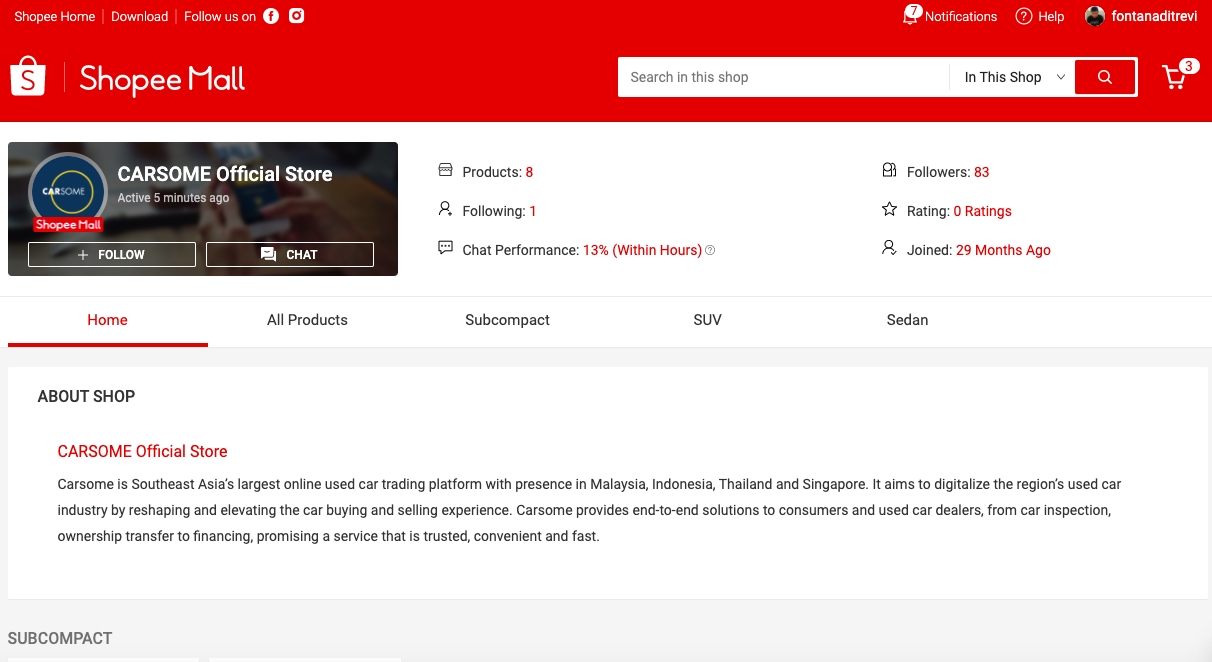Click the Followers icon
The height and width of the screenshot is (662, 1212).
pyautogui.click(x=890, y=171)
